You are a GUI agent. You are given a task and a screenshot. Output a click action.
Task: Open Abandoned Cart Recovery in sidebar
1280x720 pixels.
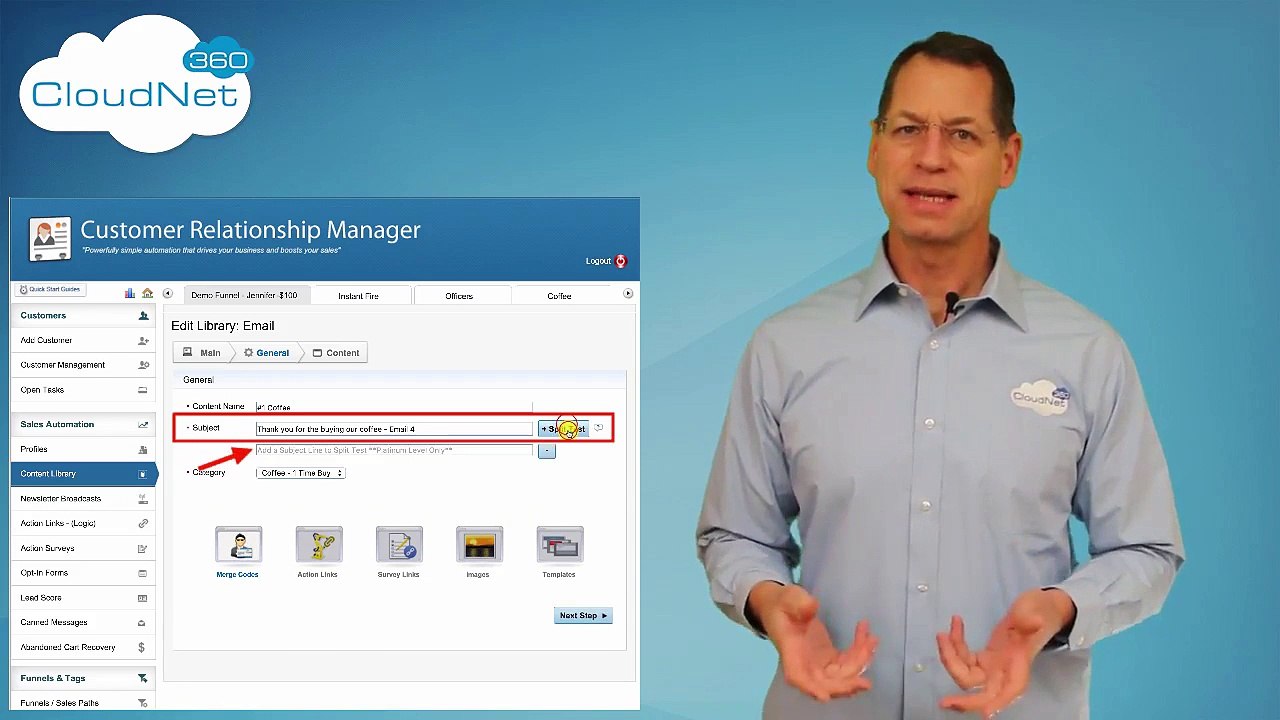pos(68,648)
